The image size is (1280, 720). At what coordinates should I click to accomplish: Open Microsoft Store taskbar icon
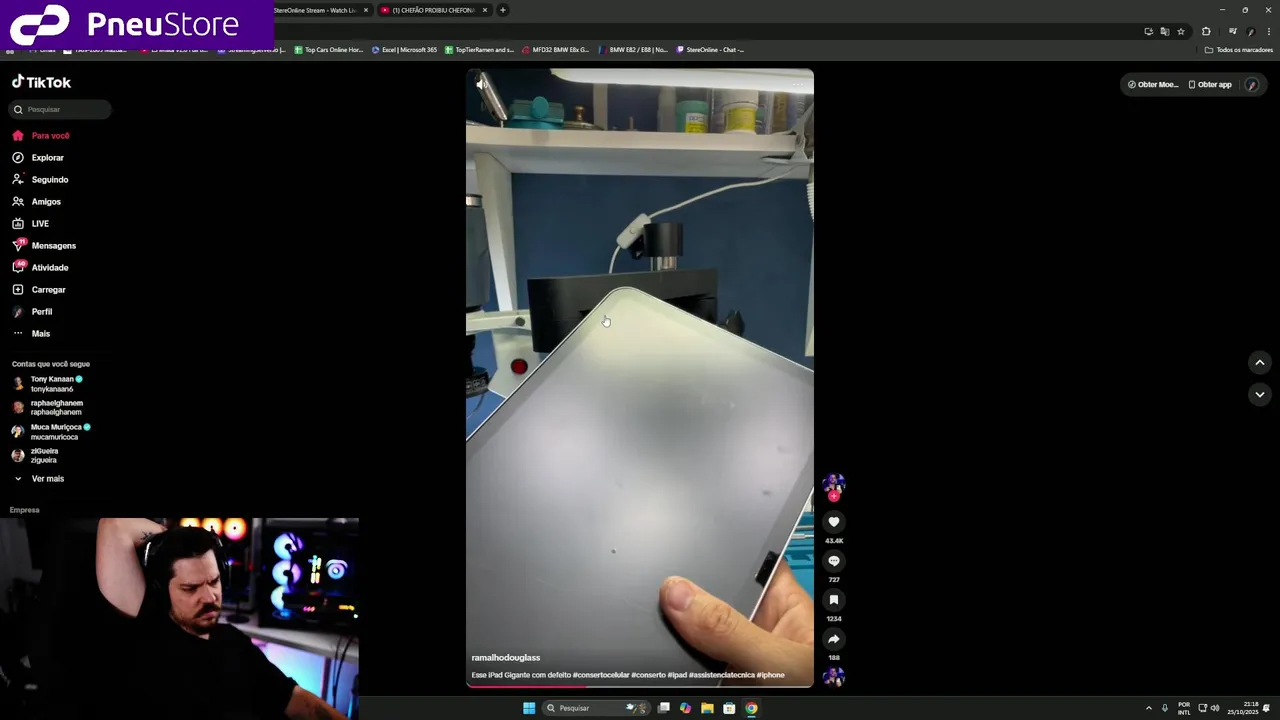point(729,708)
